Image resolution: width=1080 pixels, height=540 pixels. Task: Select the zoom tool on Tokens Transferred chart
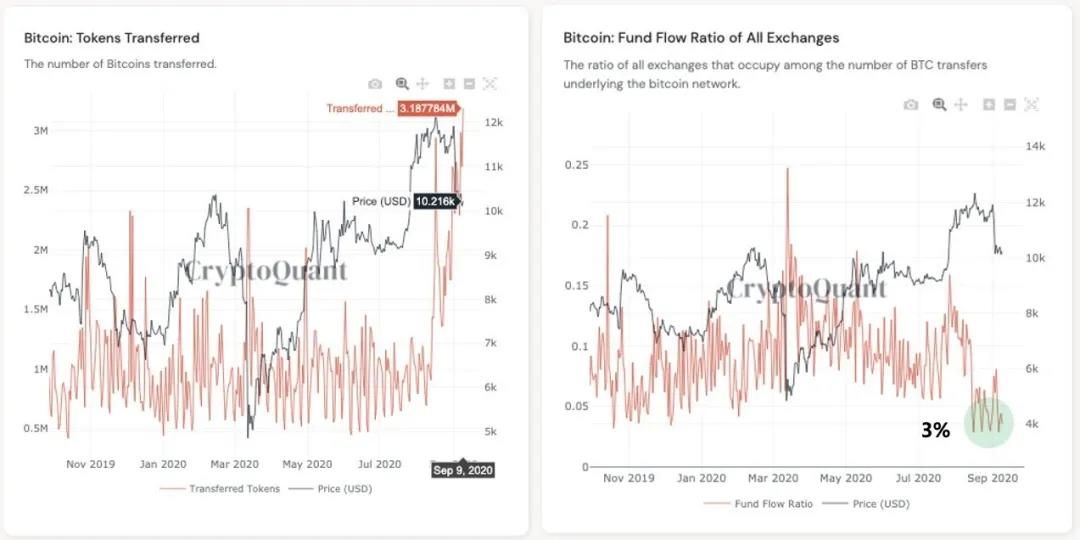(x=402, y=84)
